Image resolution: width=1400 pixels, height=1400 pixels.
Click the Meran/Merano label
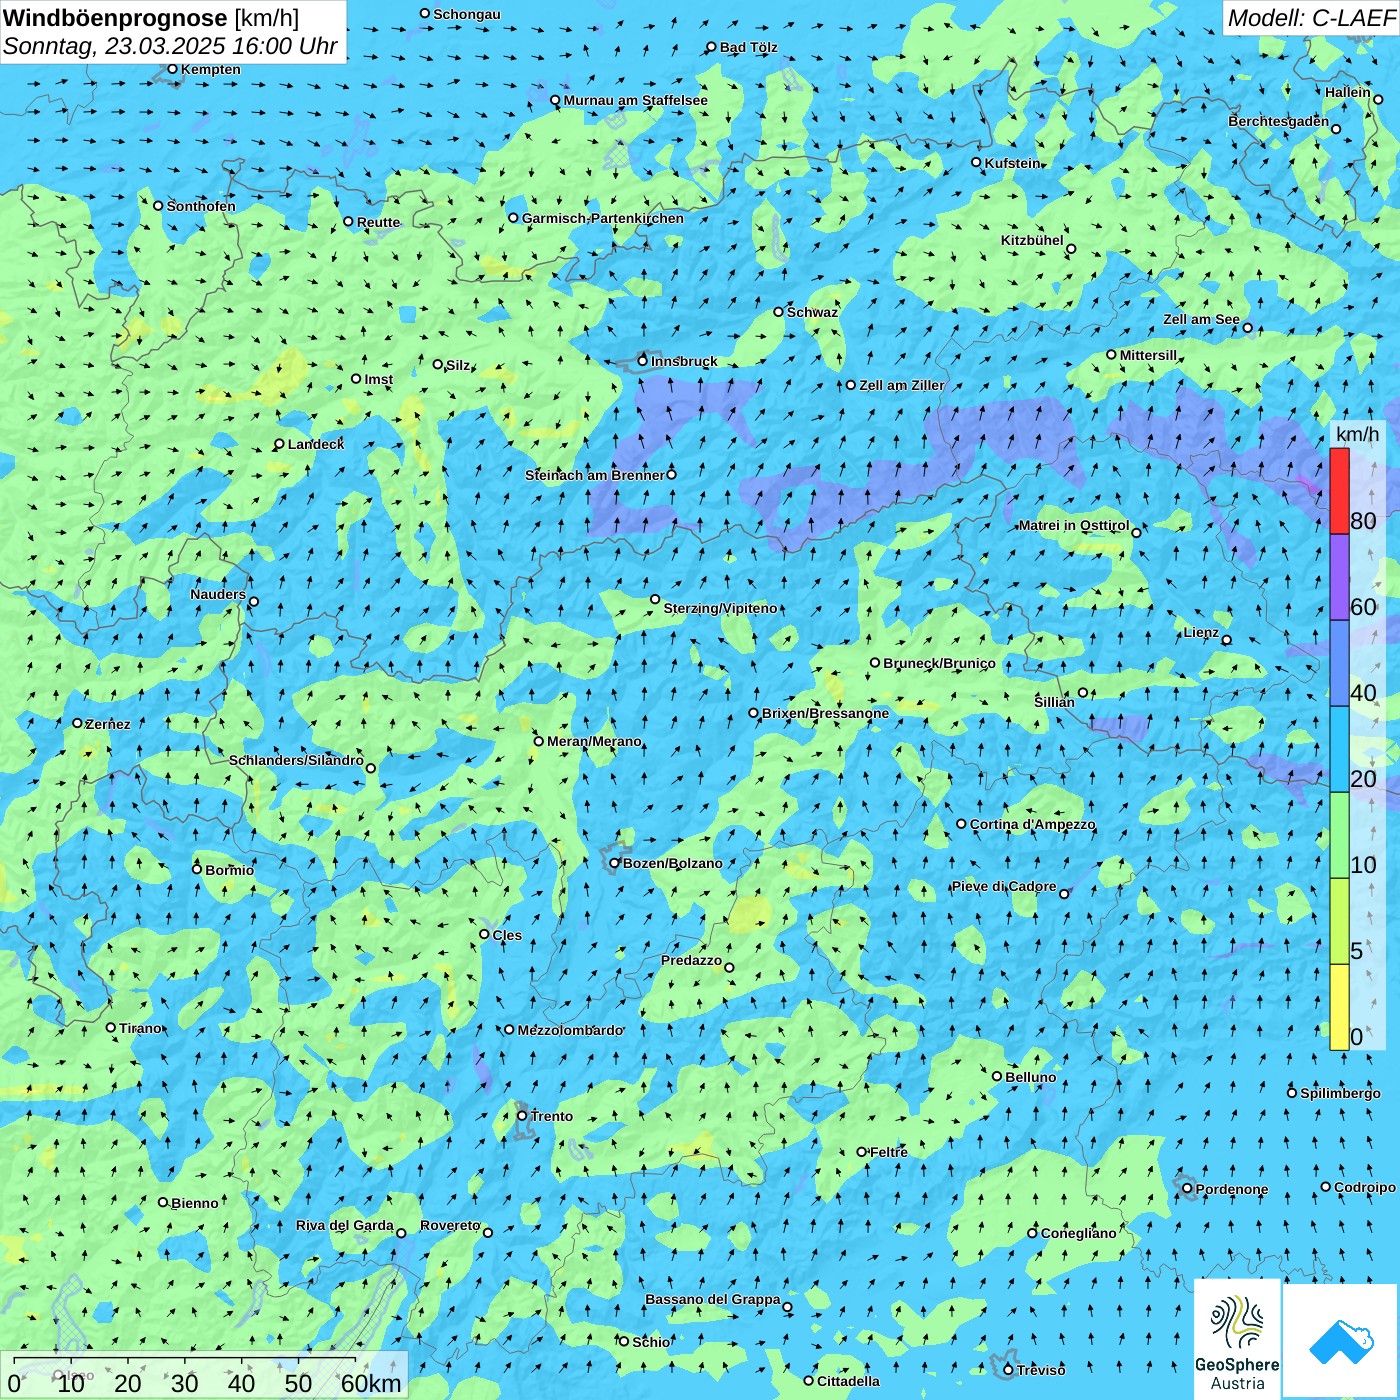pos(594,741)
